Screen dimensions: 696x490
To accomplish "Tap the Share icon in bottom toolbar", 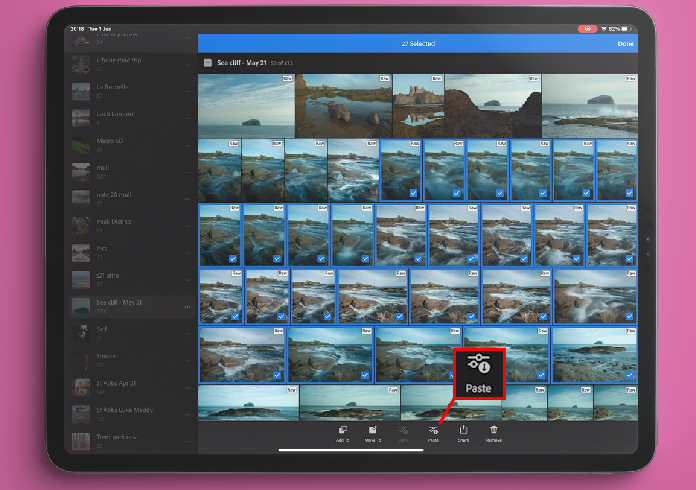I will tap(463, 430).
